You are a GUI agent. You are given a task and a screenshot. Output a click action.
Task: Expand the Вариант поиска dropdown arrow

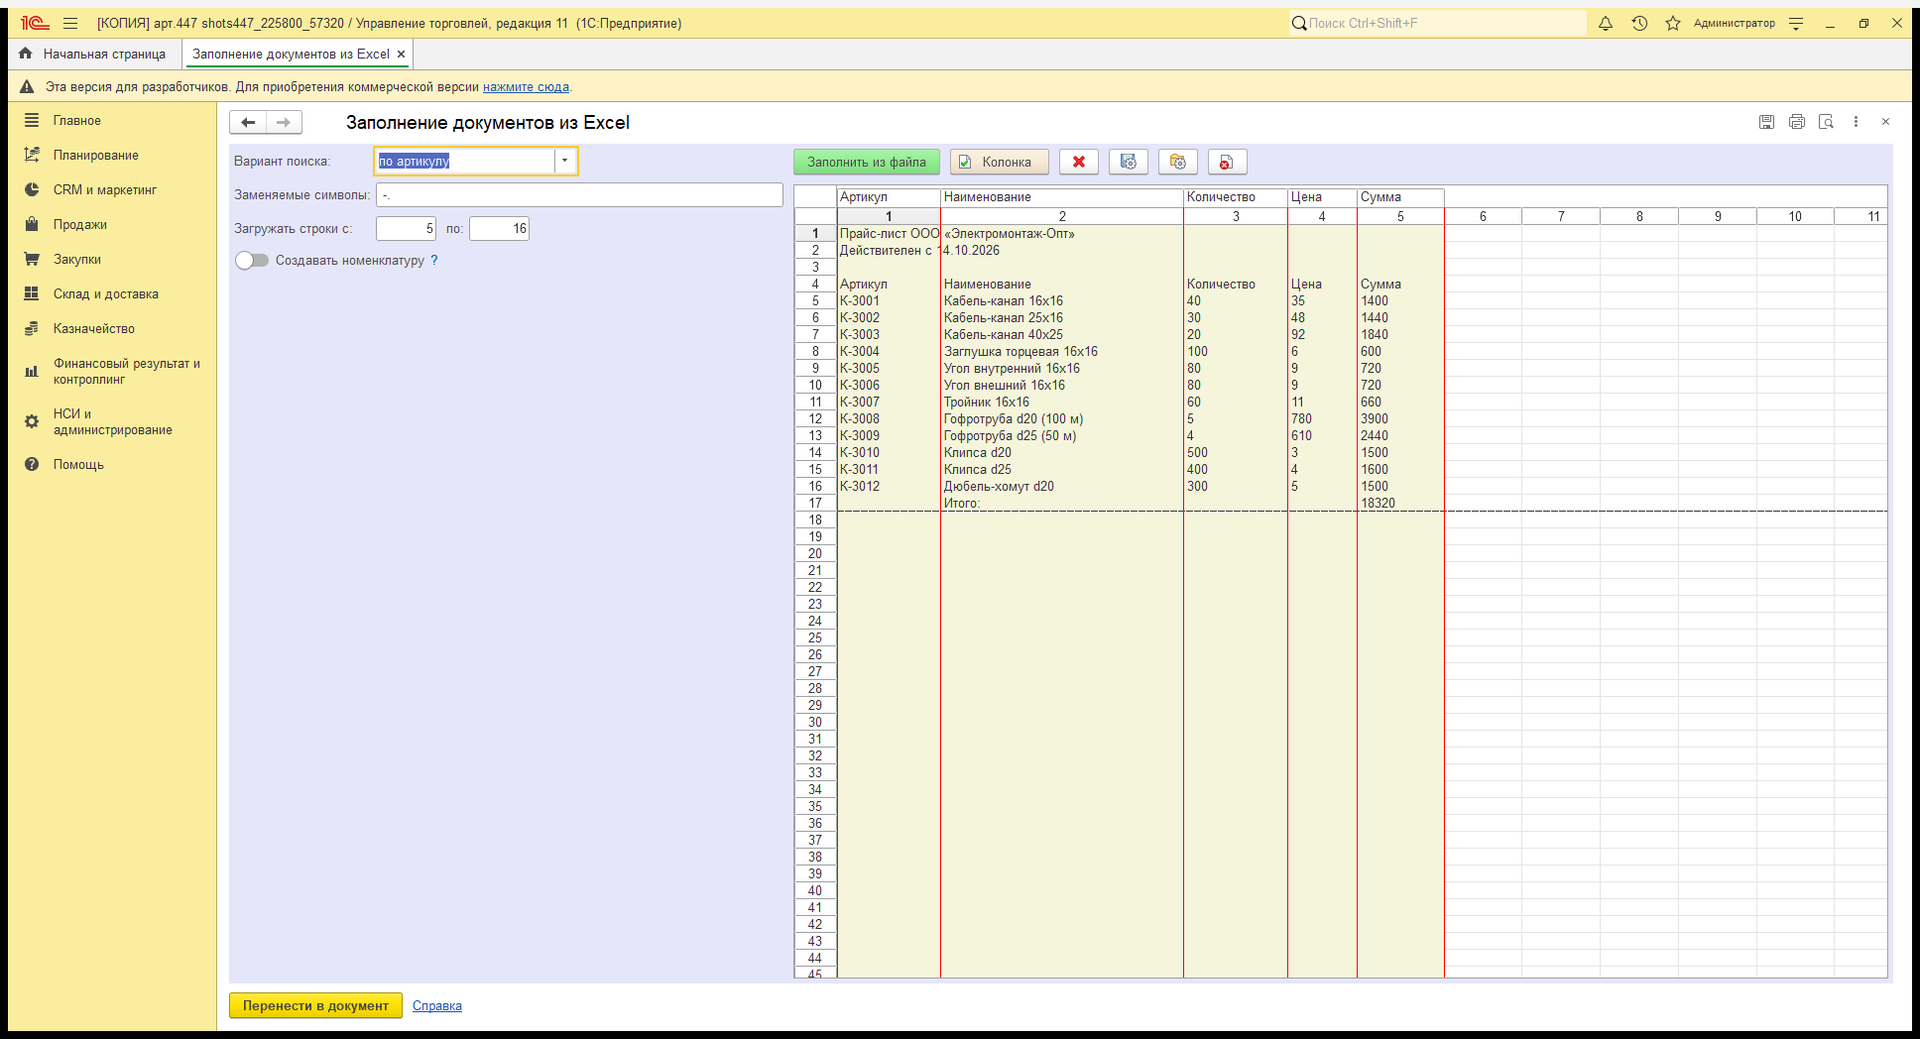[x=565, y=161]
